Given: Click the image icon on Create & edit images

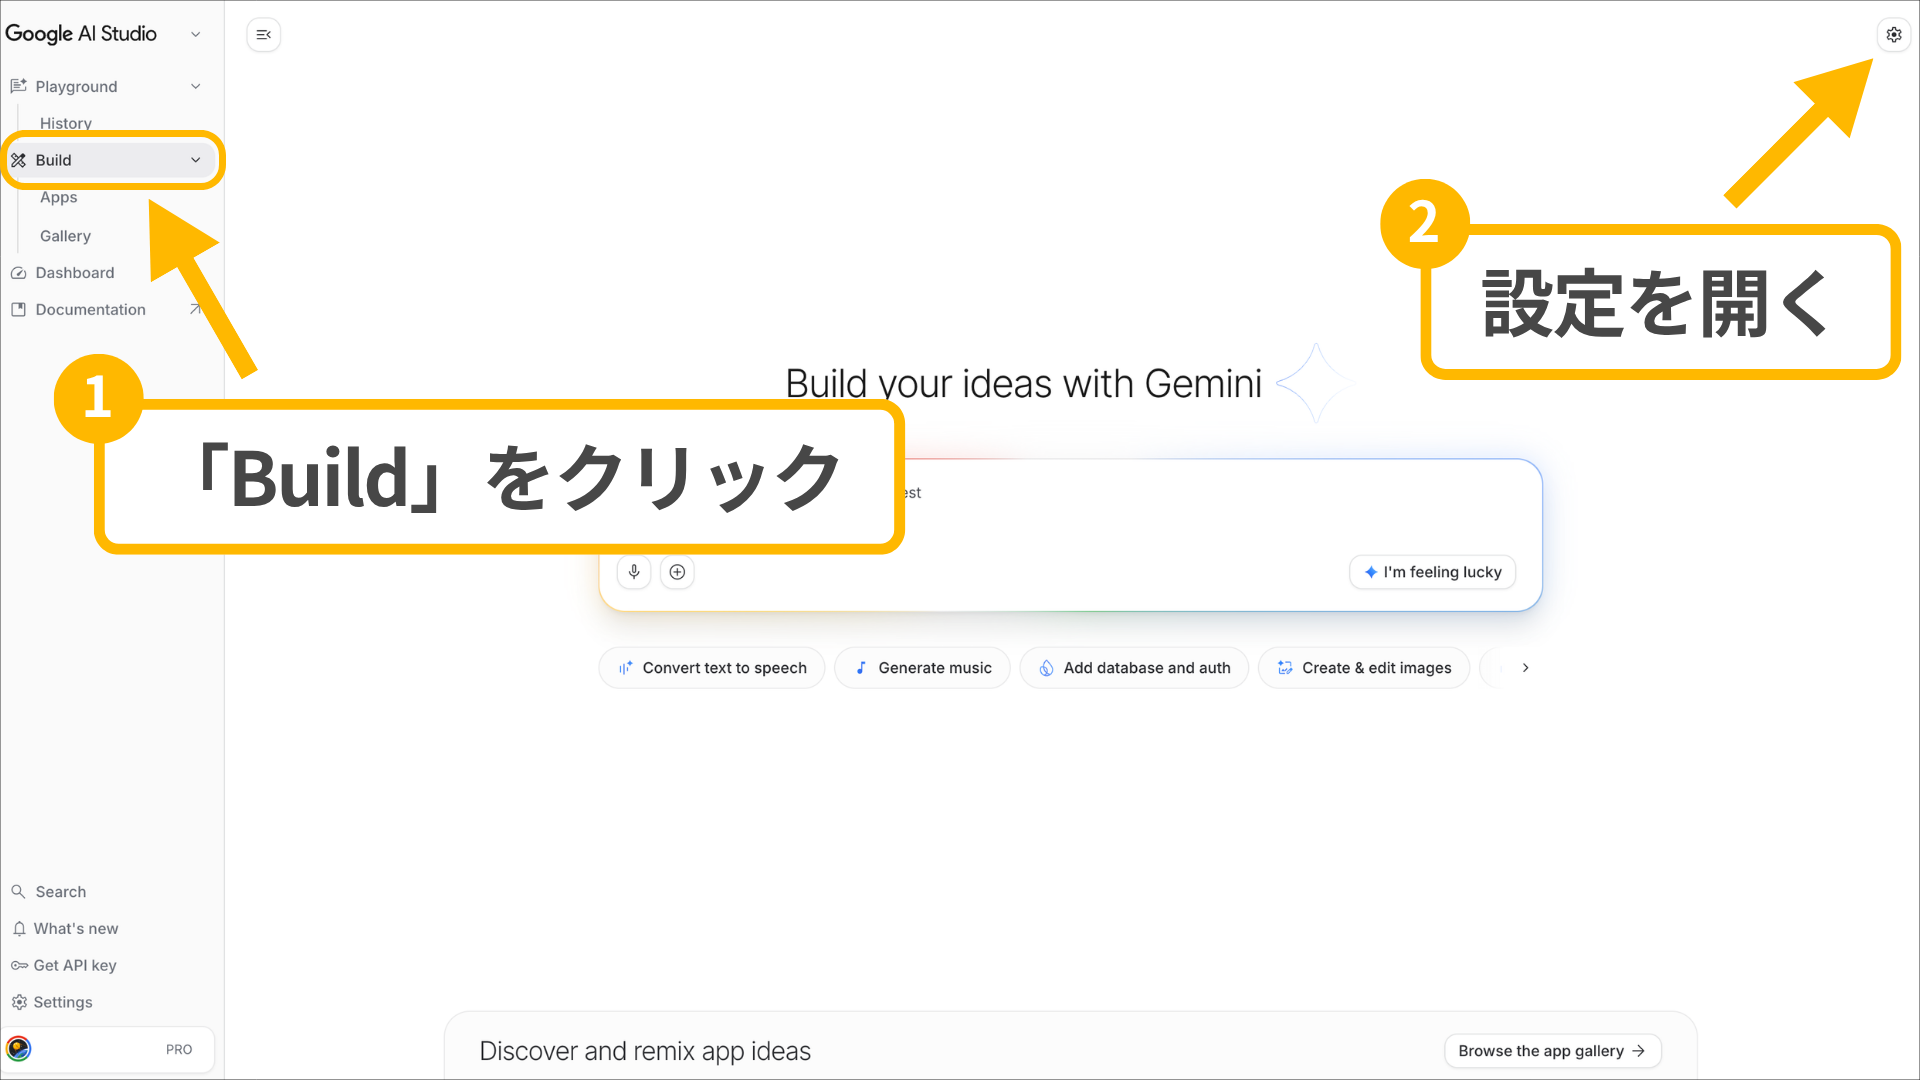Looking at the screenshot, I should tap(1285, 668).
